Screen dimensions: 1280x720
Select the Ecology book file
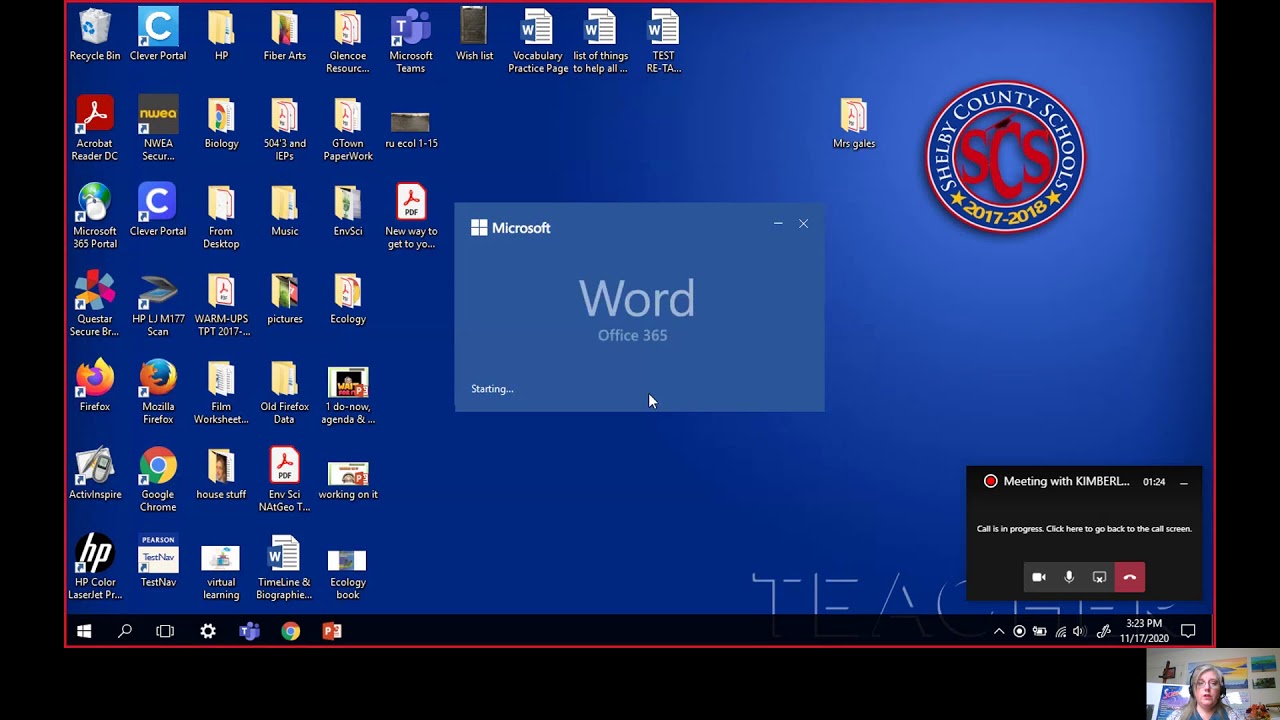coord(348,573)
